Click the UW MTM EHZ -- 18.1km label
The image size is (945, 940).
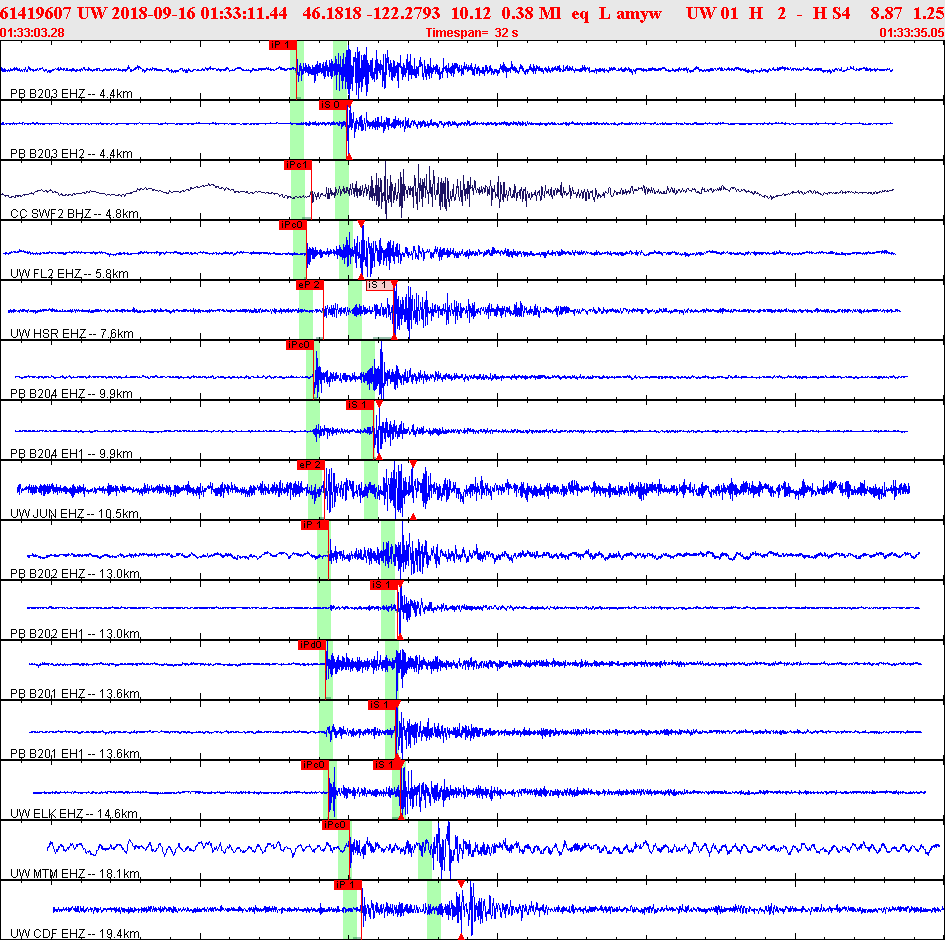click(75, 873)
